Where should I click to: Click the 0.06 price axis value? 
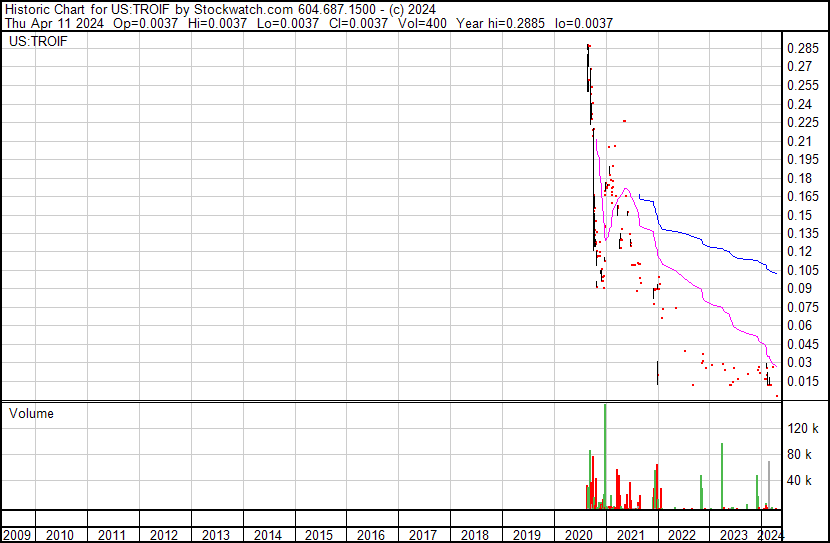(799, 325)
